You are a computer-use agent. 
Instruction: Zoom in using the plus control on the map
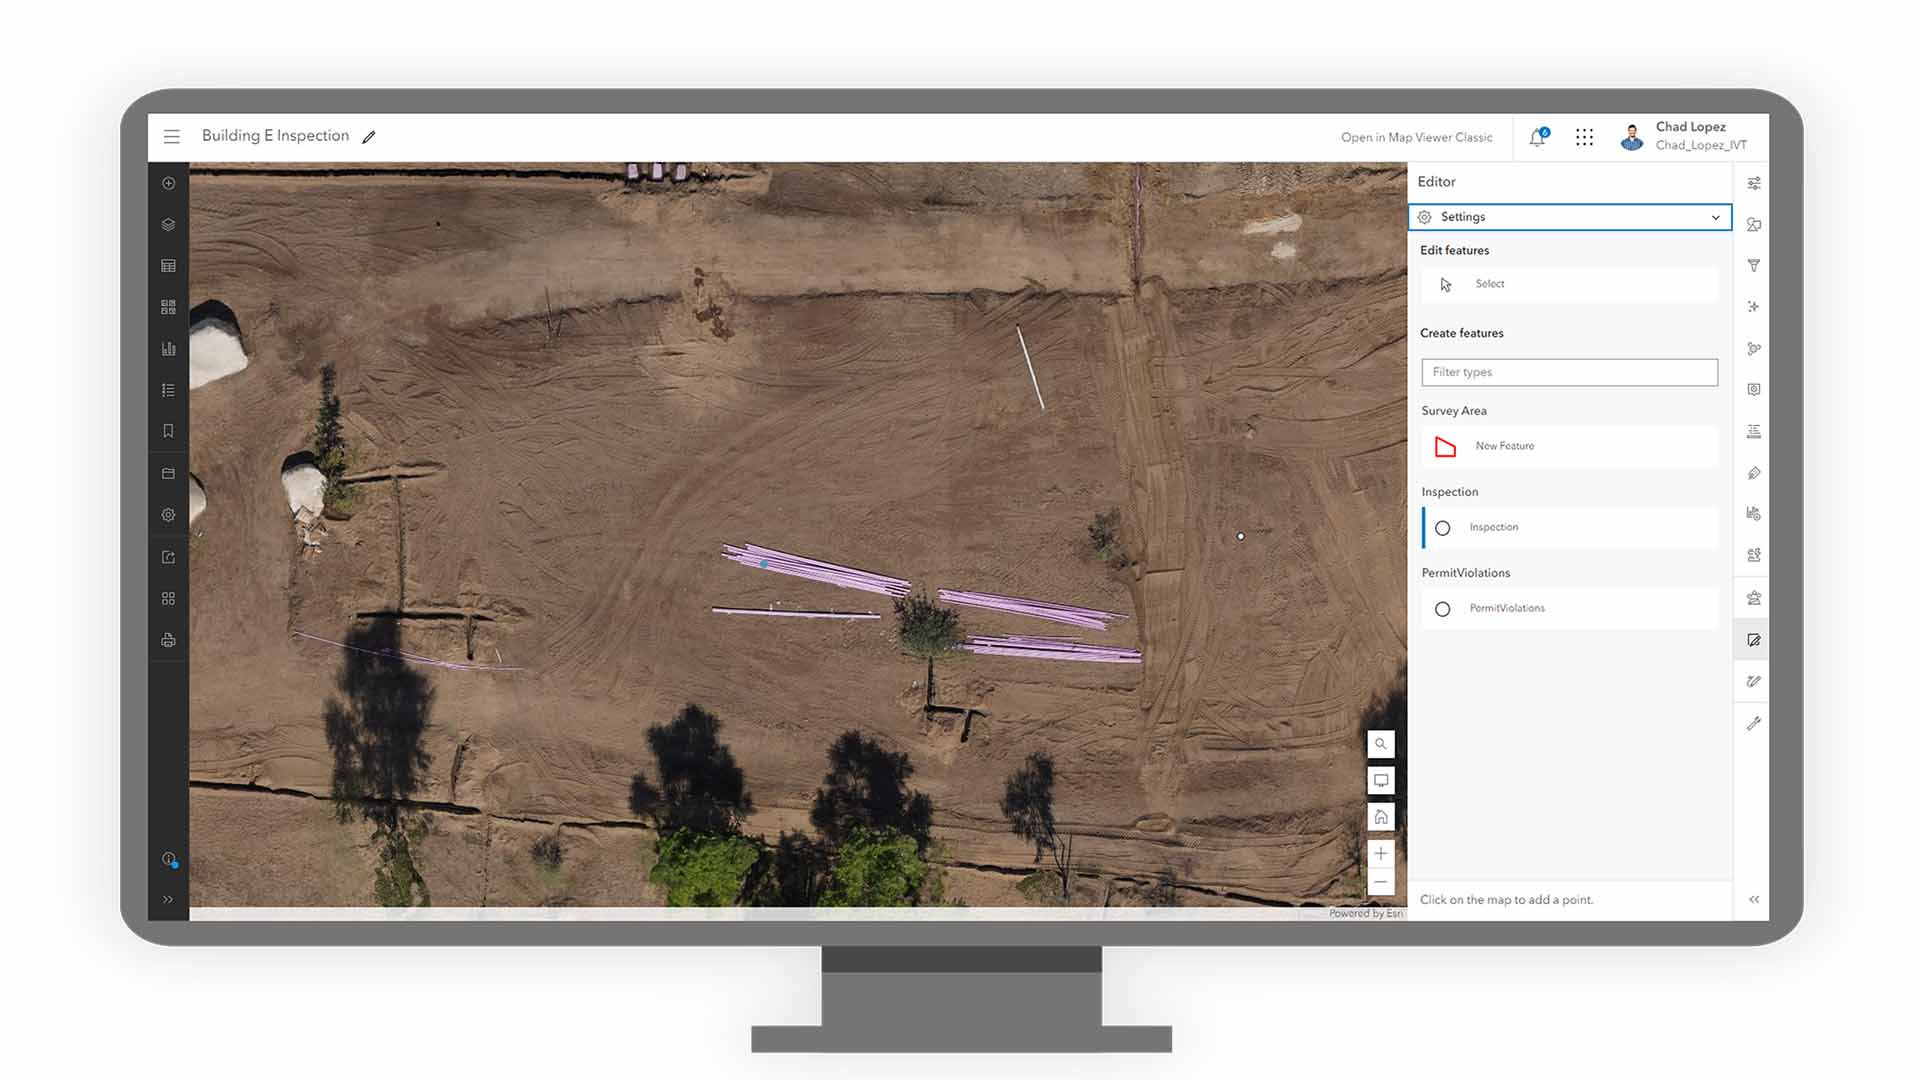click(1381, 853)
